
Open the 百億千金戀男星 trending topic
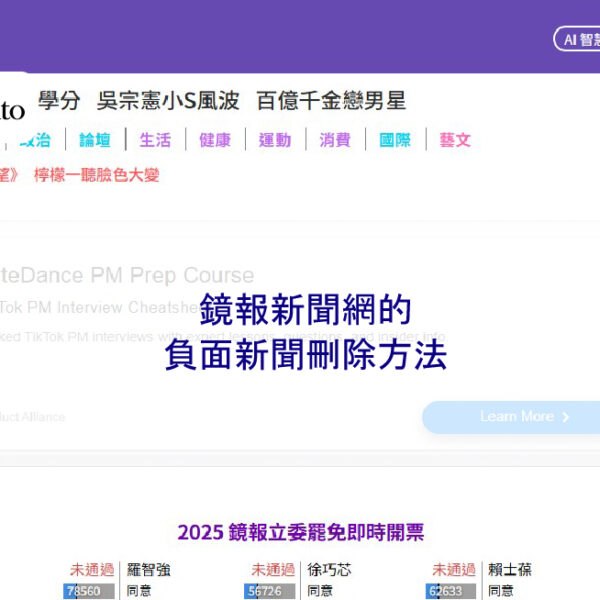point(331,101)
